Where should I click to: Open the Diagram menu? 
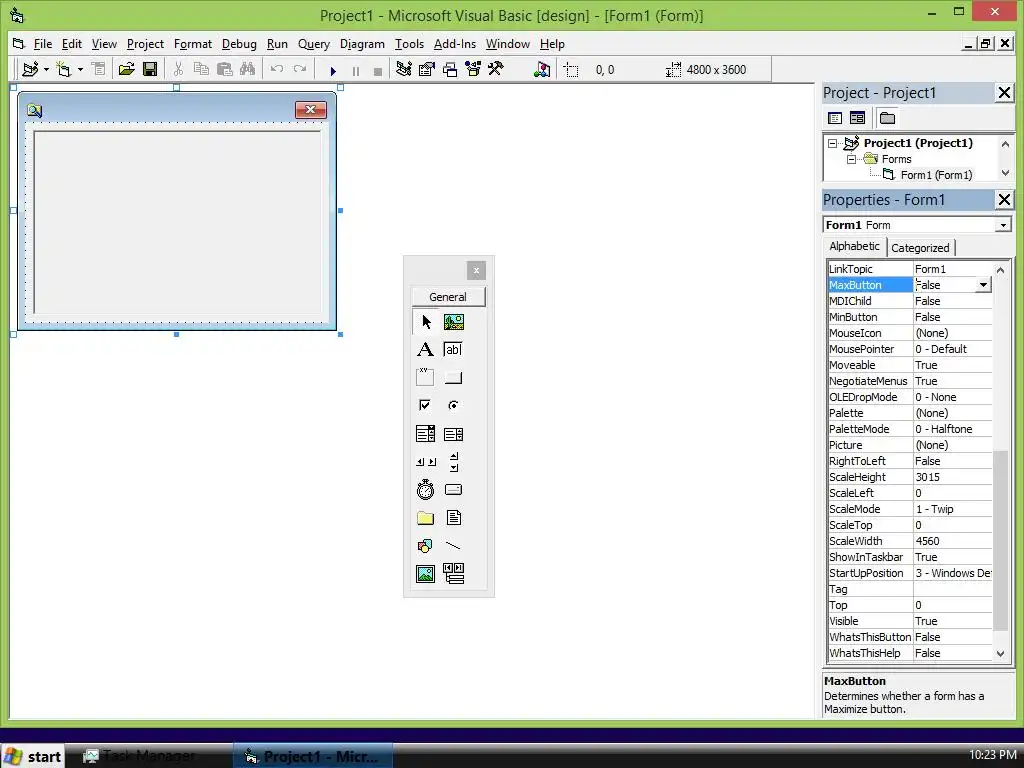pyautogui.click(x=362, y=44)
